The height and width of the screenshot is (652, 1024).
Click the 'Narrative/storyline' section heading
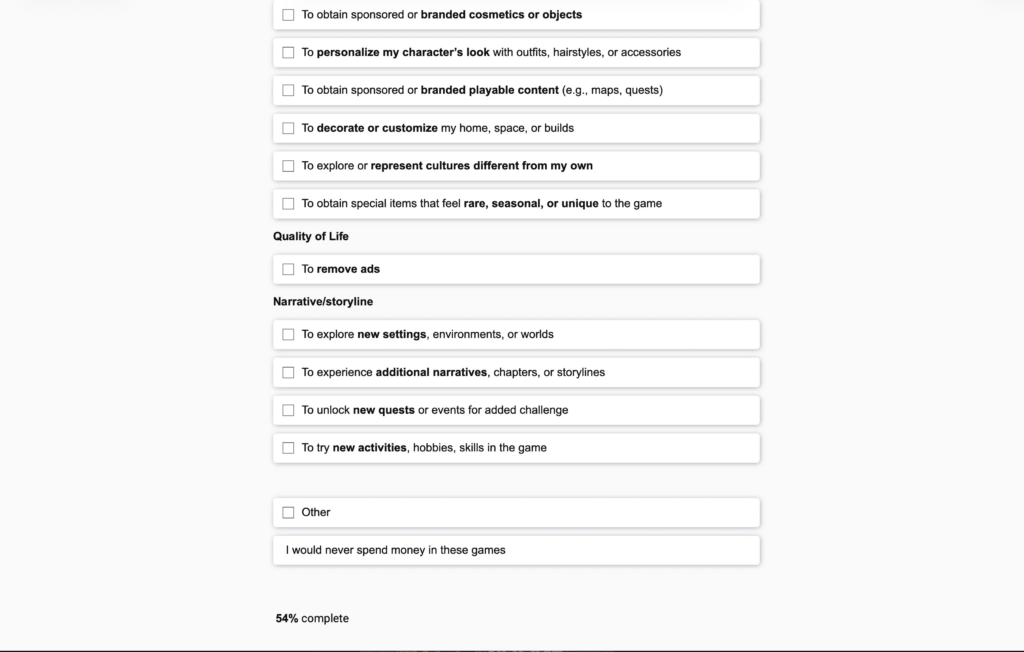tap(323, 302)
